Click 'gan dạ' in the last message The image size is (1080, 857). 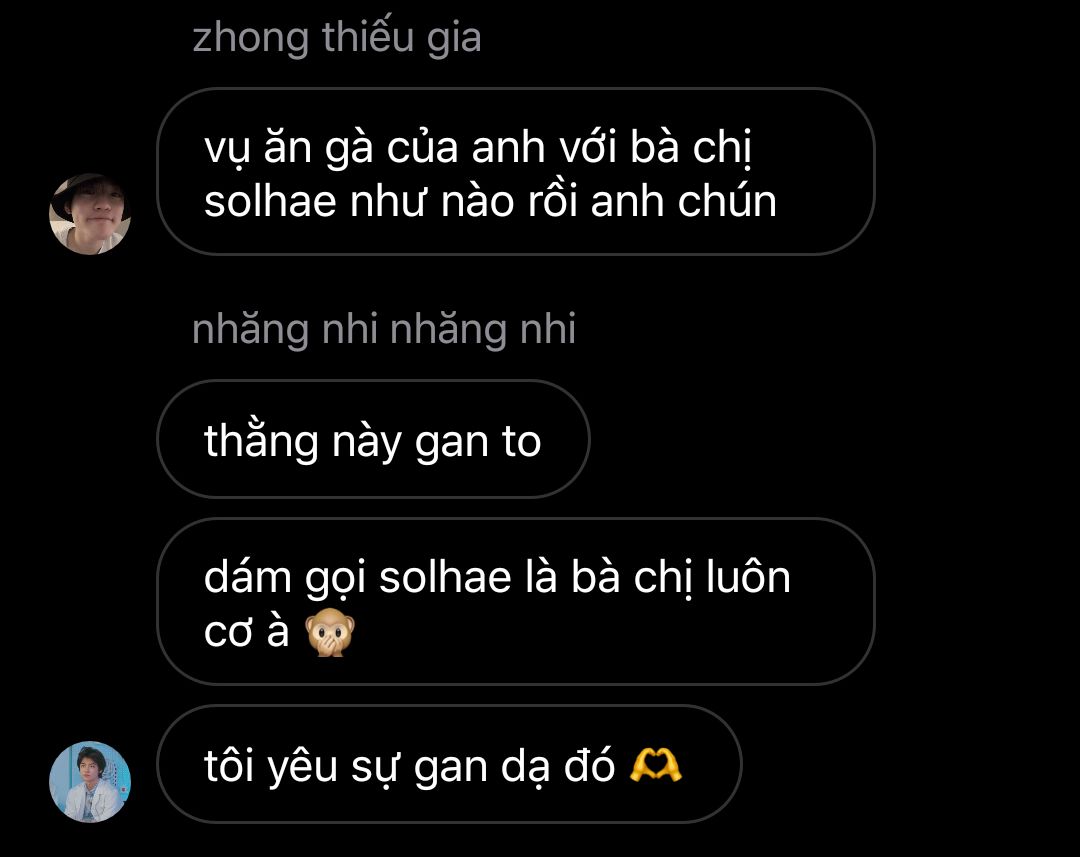click(x=482, y=767)
